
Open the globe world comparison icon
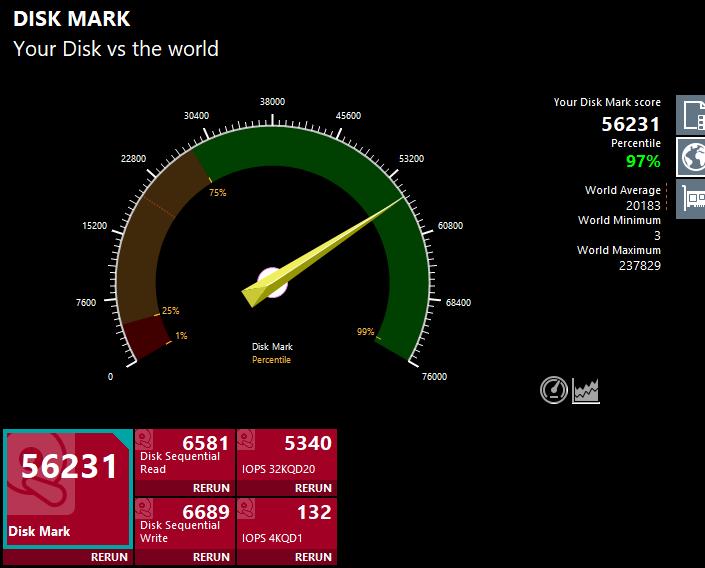[x=691, y=157]
